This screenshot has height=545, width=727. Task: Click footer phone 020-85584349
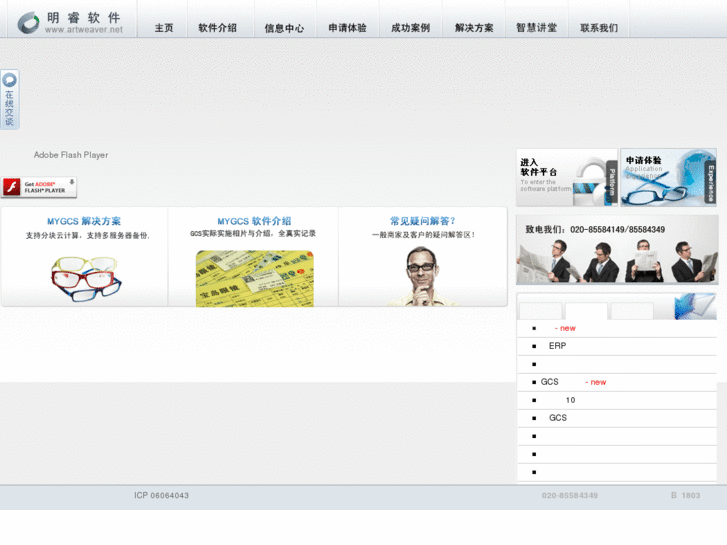(x=569, y=495)
